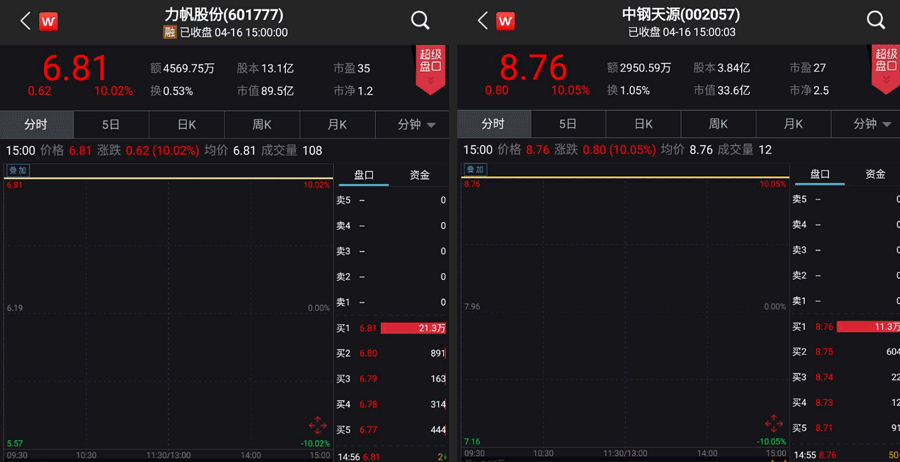
Task: Open 超级盘口 ribbon on the 中钢天源 page
Action: [886, 68]
